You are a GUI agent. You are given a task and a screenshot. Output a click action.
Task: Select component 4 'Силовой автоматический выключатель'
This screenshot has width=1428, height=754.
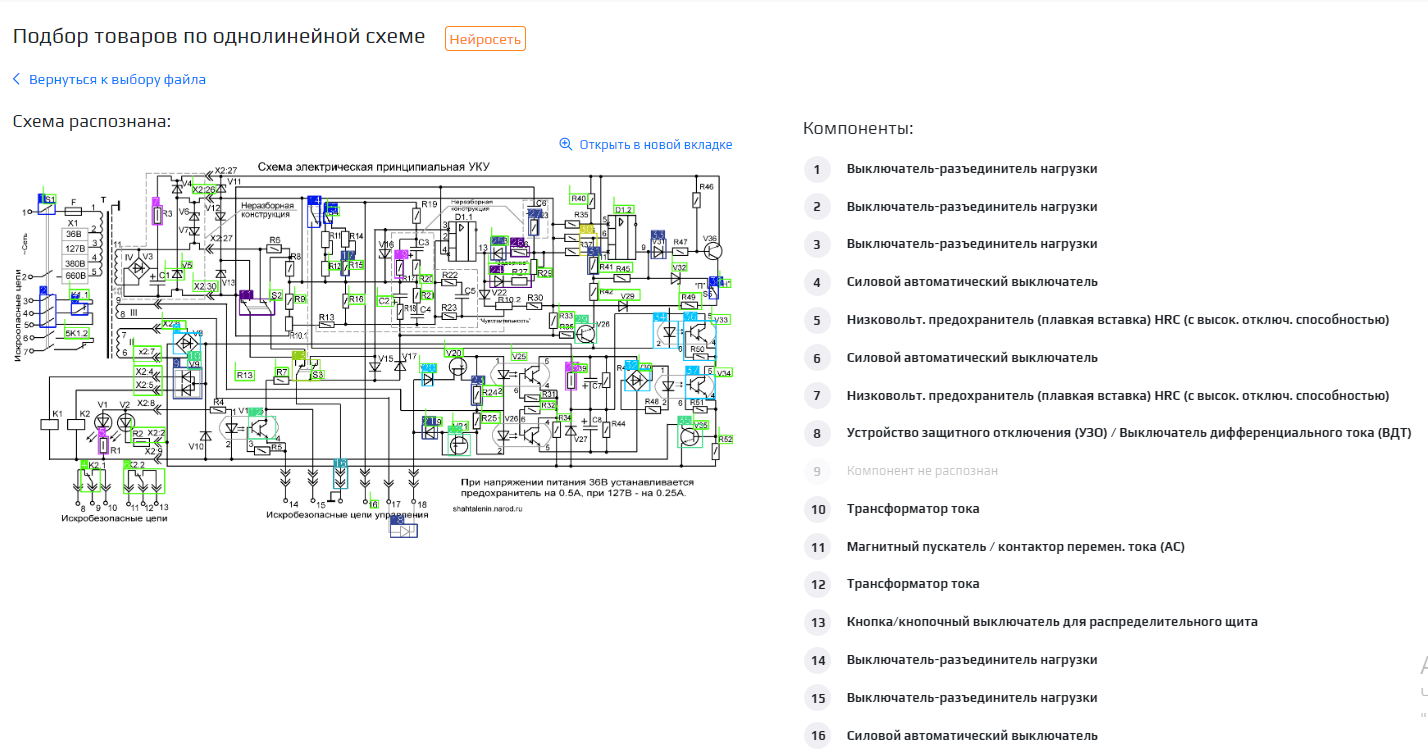click(972, 282)
